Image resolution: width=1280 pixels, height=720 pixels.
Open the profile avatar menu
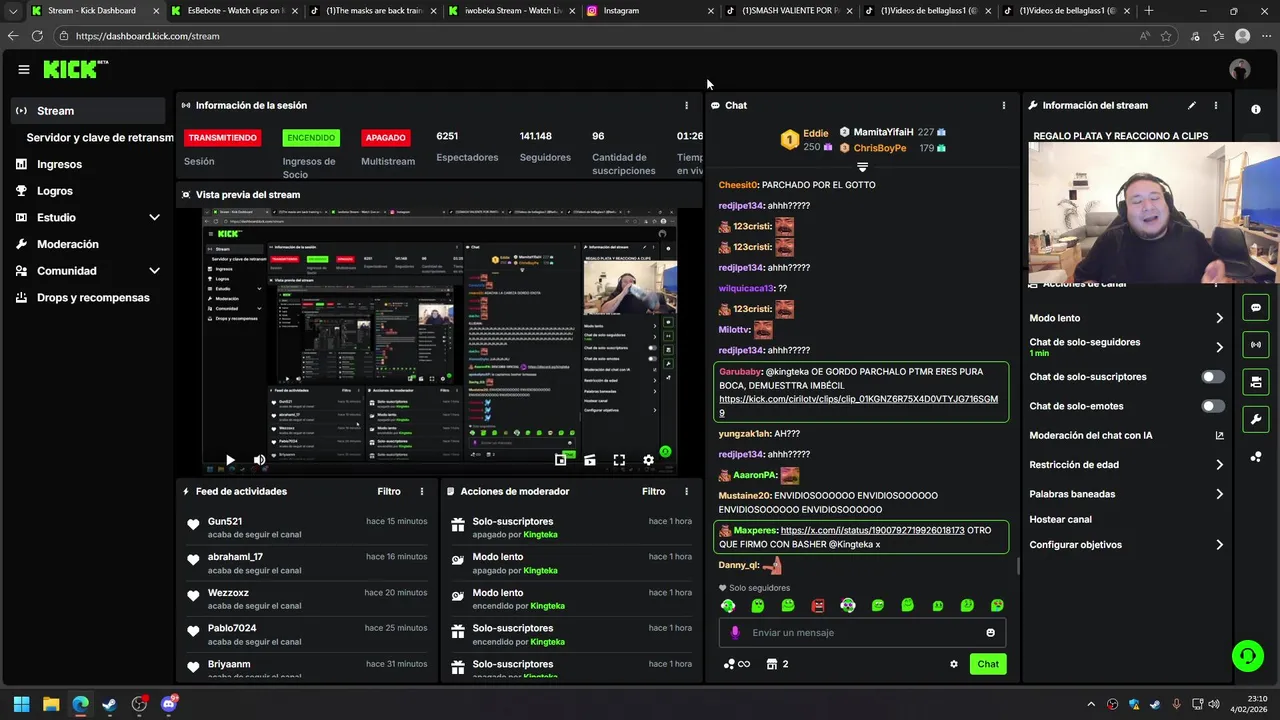pos(1240,69)
